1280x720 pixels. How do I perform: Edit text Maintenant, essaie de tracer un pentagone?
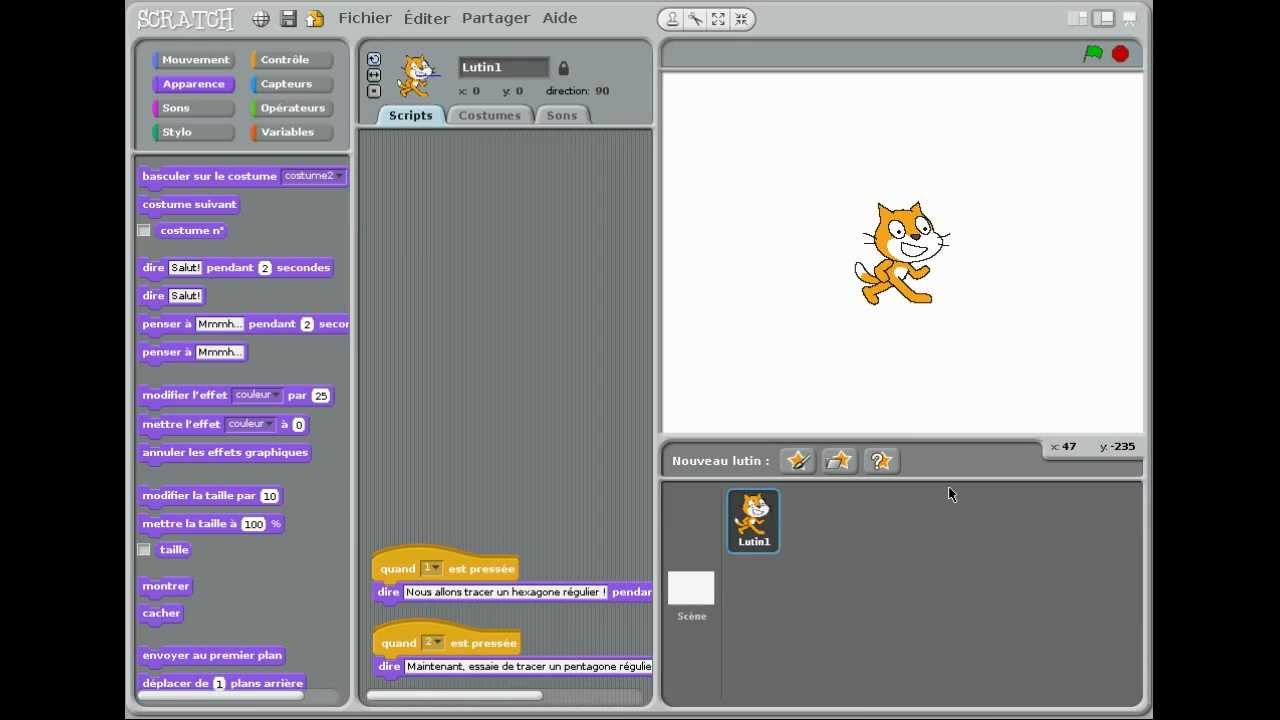528,666
